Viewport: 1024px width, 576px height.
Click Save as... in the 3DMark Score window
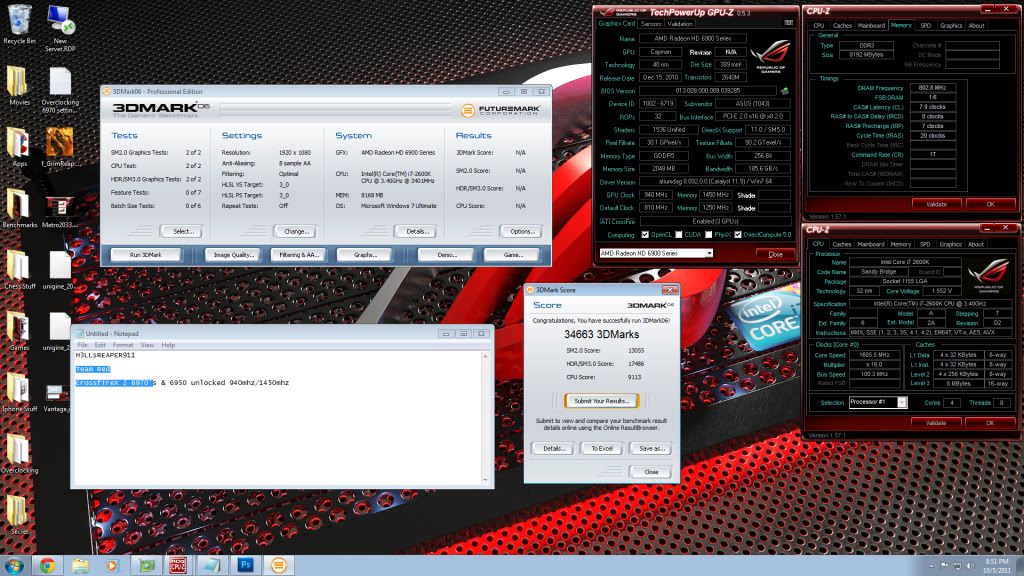[651, 449]
